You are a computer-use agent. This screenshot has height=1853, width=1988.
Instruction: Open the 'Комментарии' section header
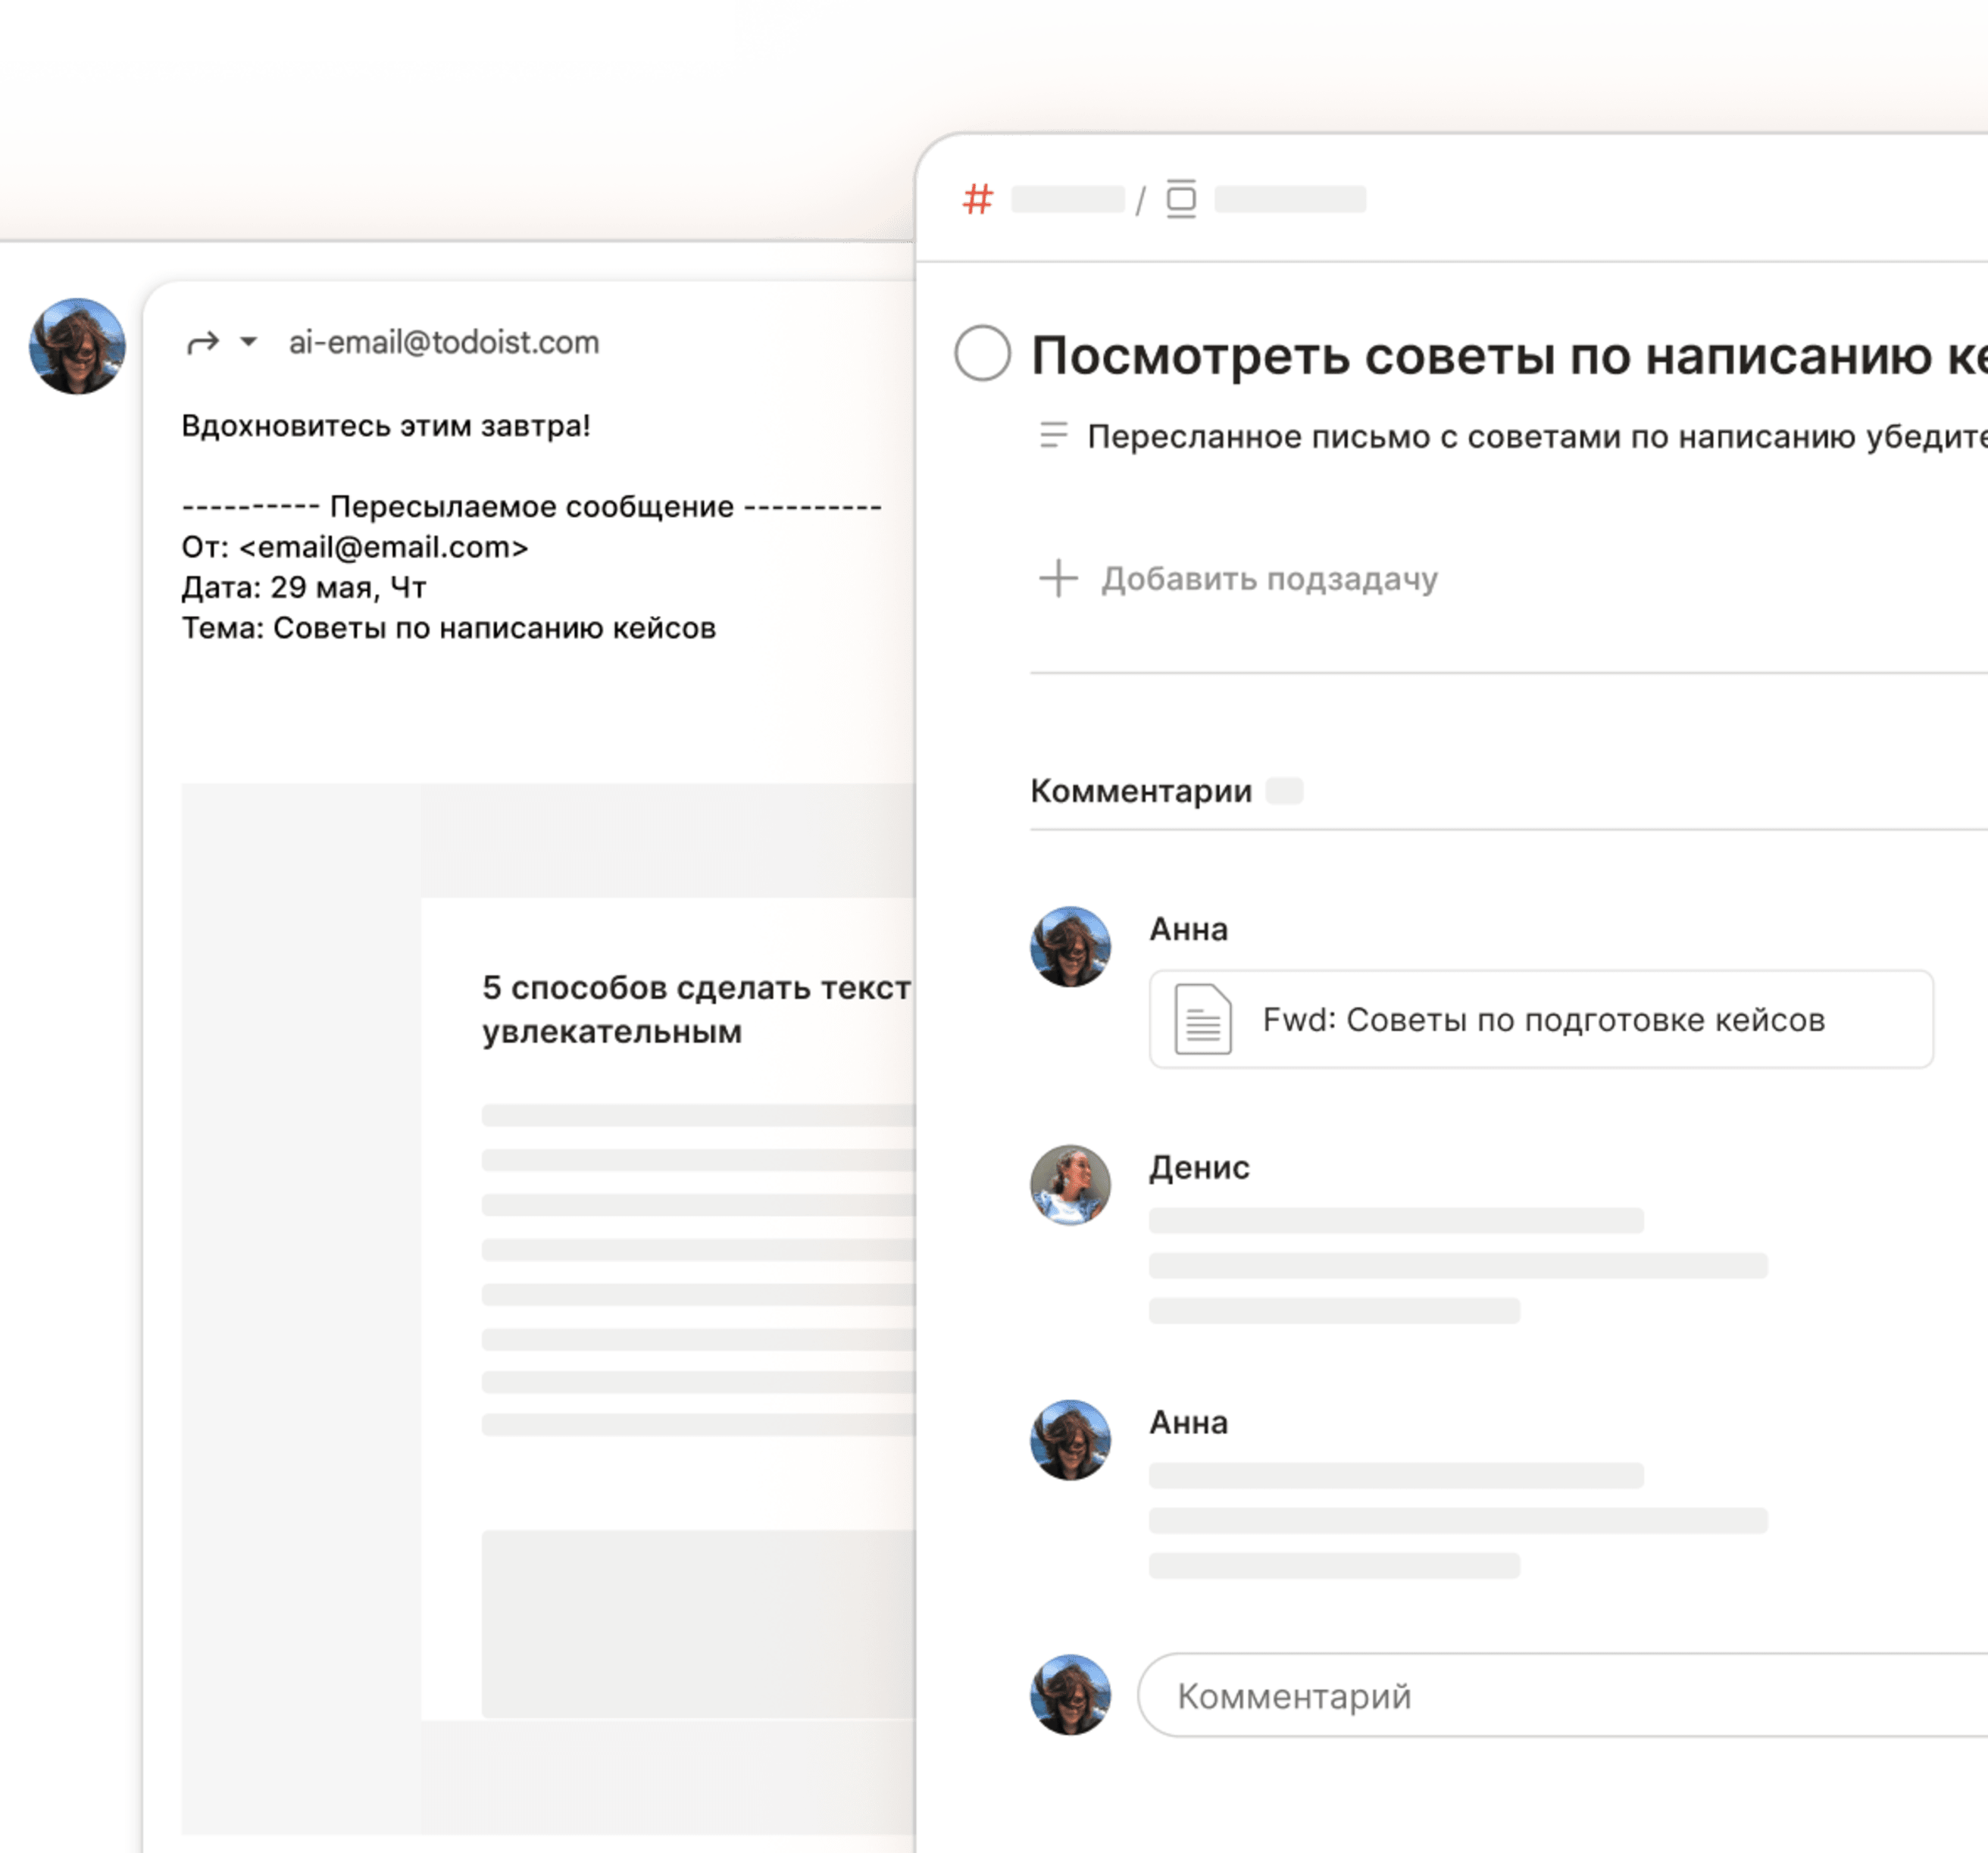tap(1140, 791)
